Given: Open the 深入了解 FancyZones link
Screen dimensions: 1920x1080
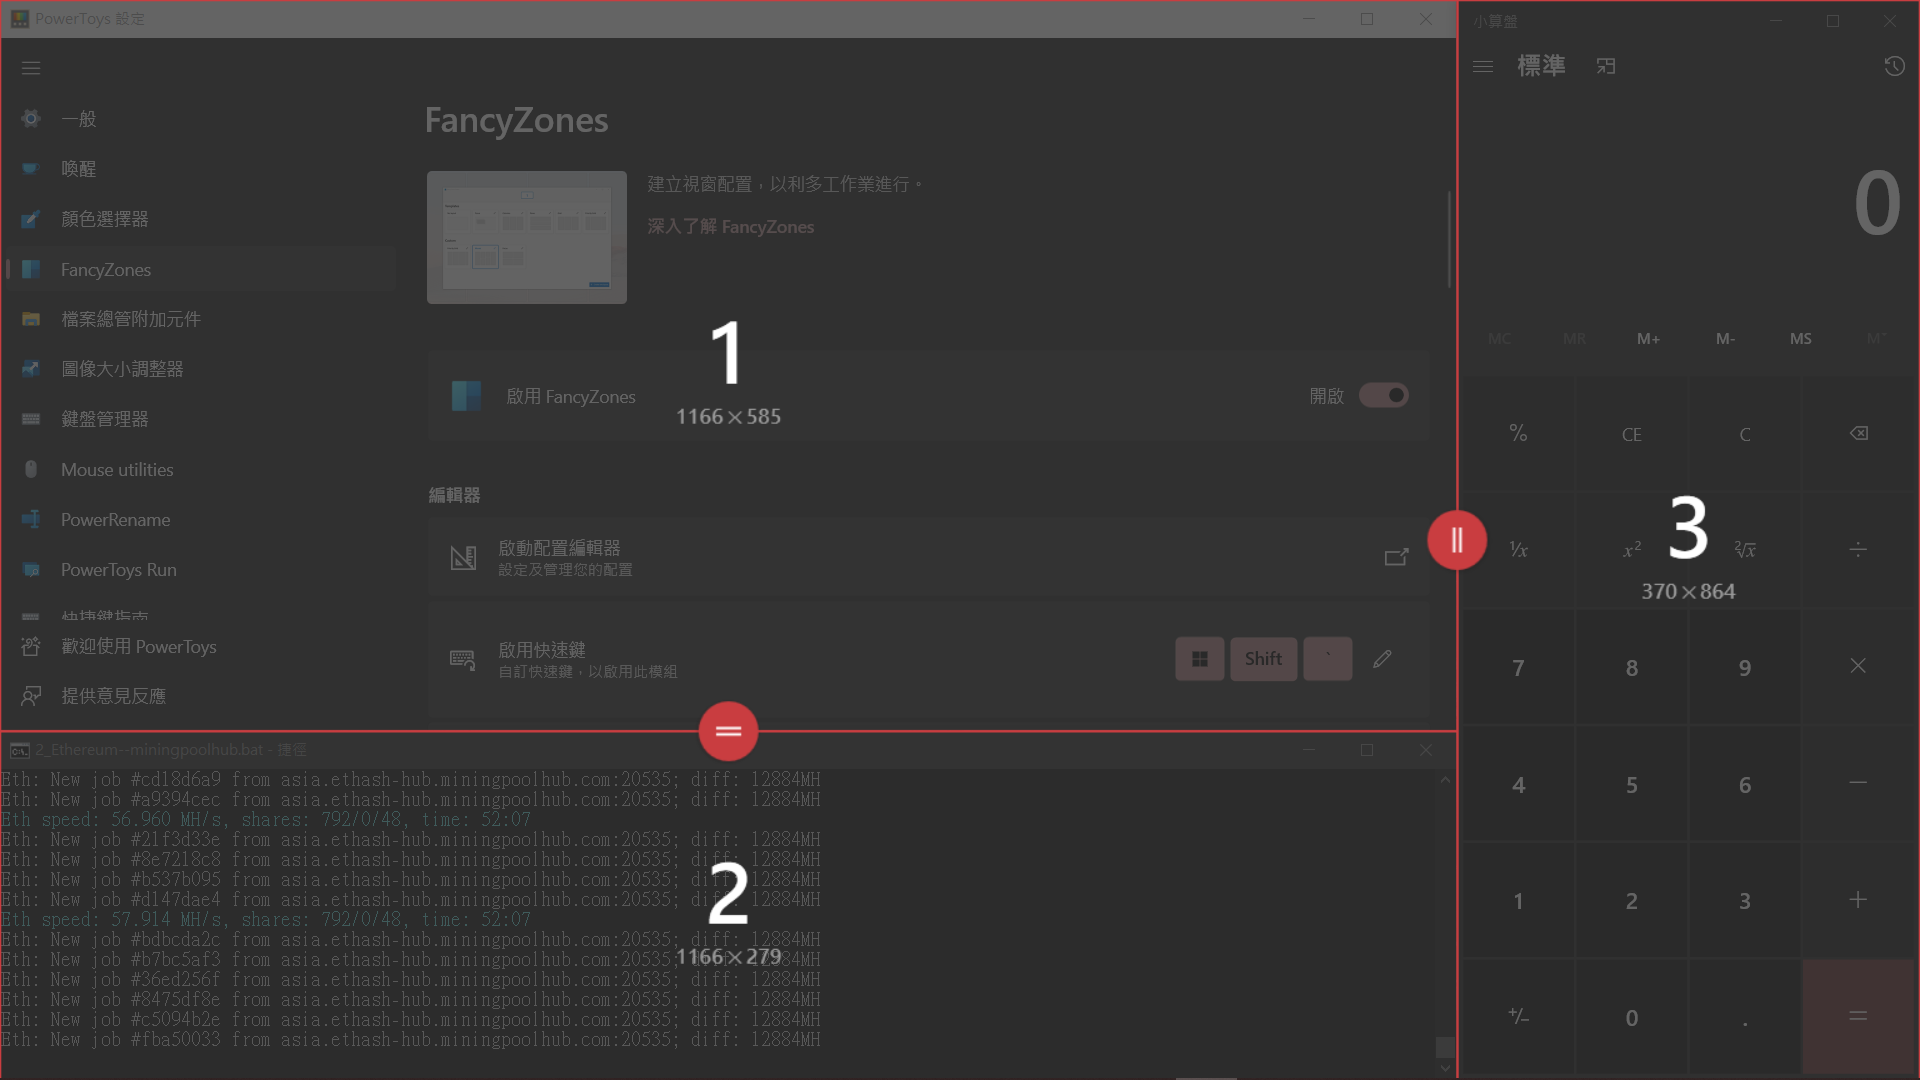Looking at the screenshot, I should click(x=730, y=227).
